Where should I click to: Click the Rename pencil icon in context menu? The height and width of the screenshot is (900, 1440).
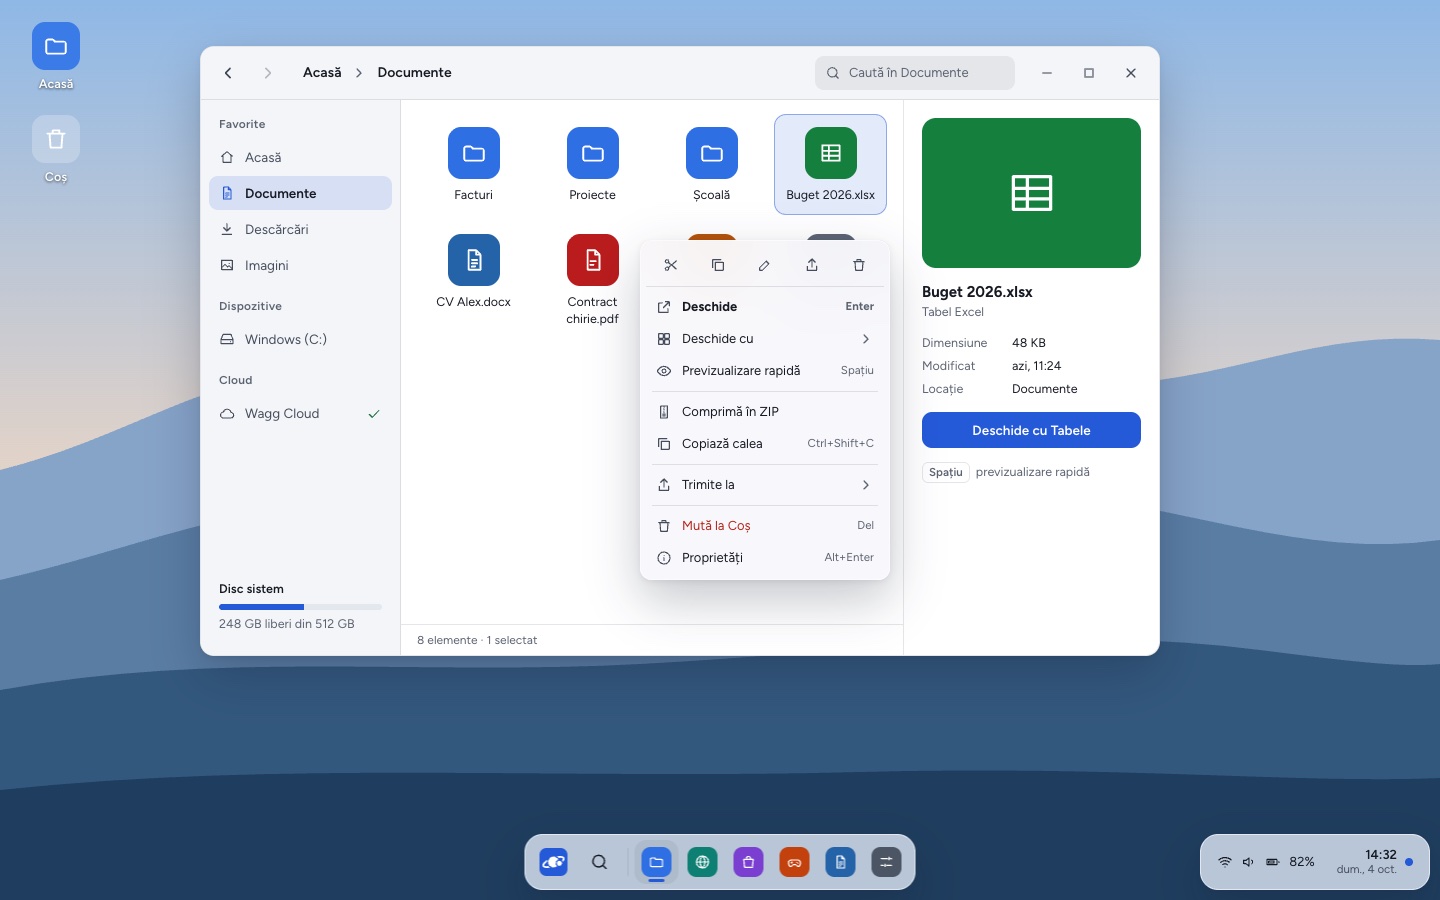pos(764,265)
